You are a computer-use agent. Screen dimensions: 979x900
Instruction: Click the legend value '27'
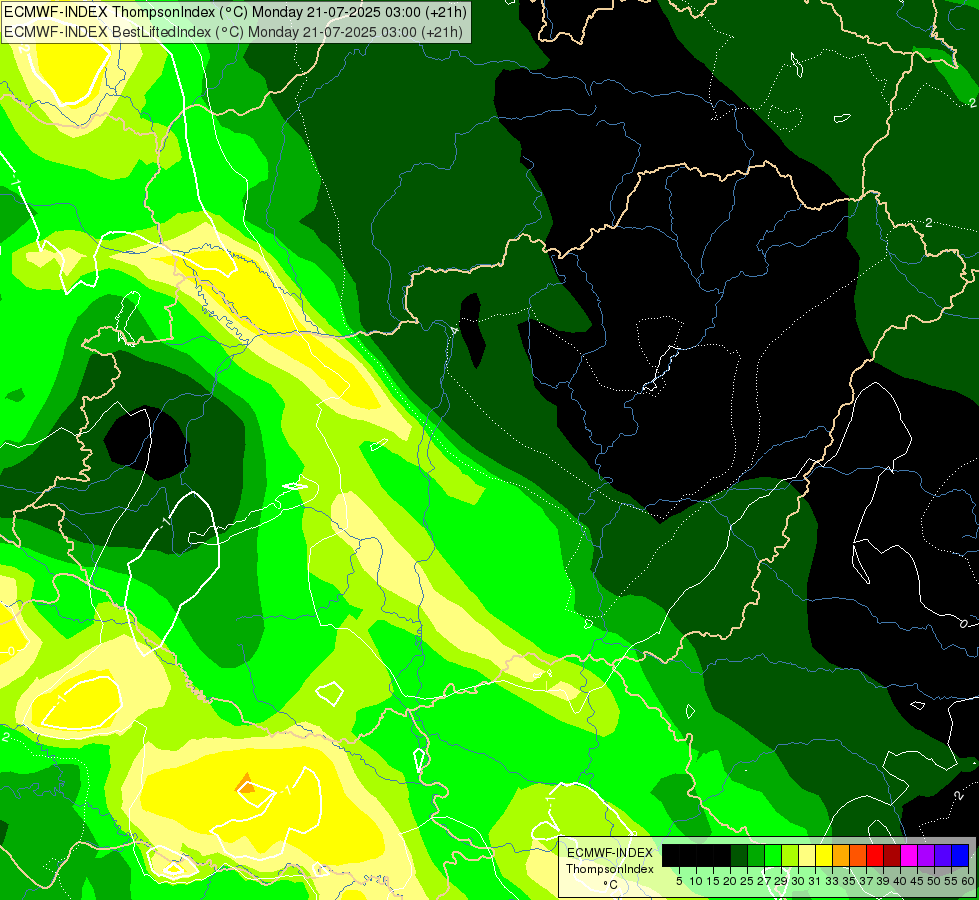[x=765, y=881]
